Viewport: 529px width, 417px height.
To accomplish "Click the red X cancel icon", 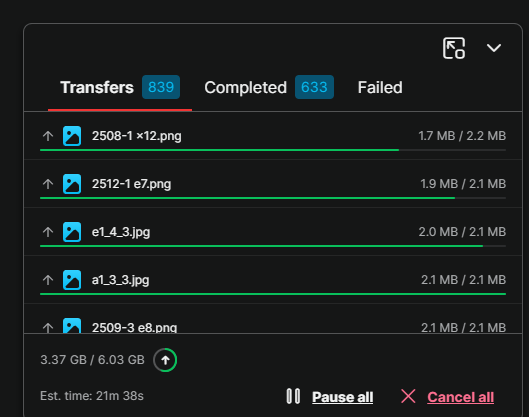I will 408,396.
